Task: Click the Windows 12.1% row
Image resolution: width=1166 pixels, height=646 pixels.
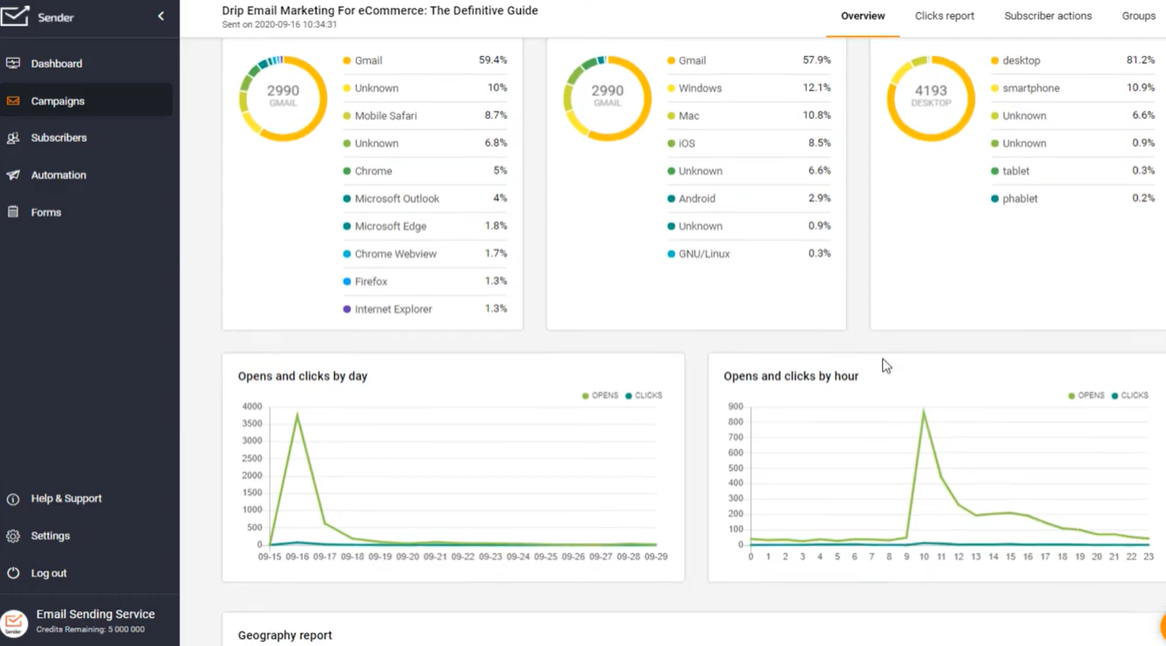Action: point(749,88)
